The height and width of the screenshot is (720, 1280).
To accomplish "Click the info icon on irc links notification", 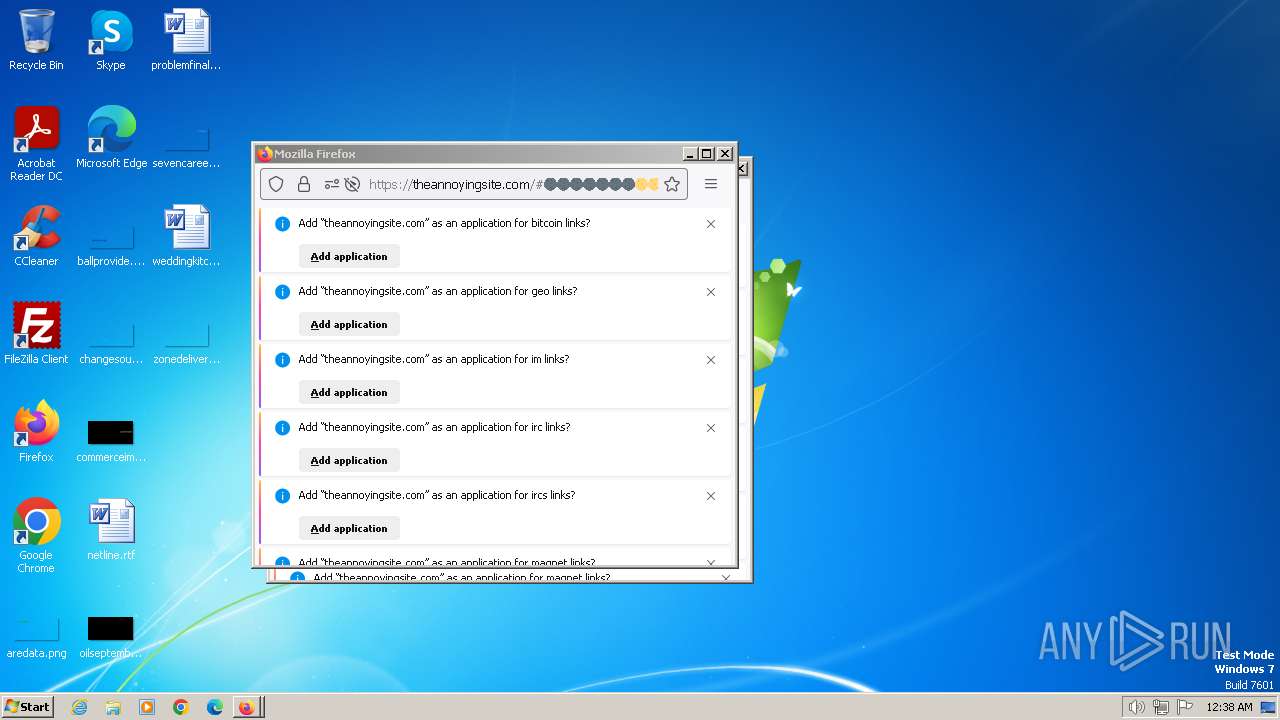I will (x=282, y=428).
